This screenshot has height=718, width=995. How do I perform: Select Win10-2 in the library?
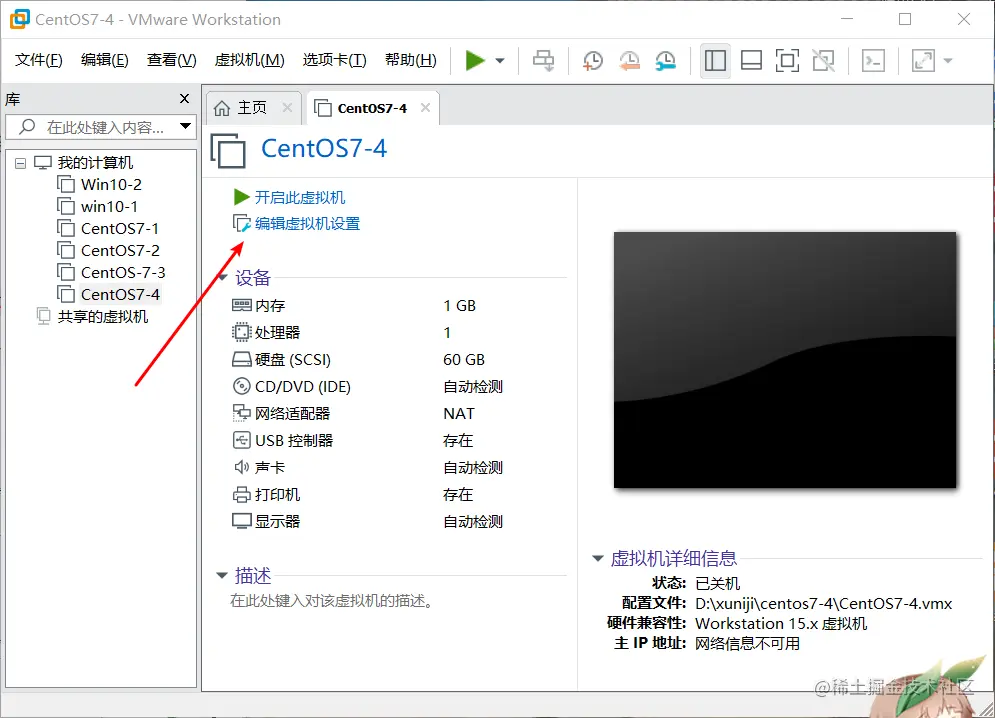[111, 185]
